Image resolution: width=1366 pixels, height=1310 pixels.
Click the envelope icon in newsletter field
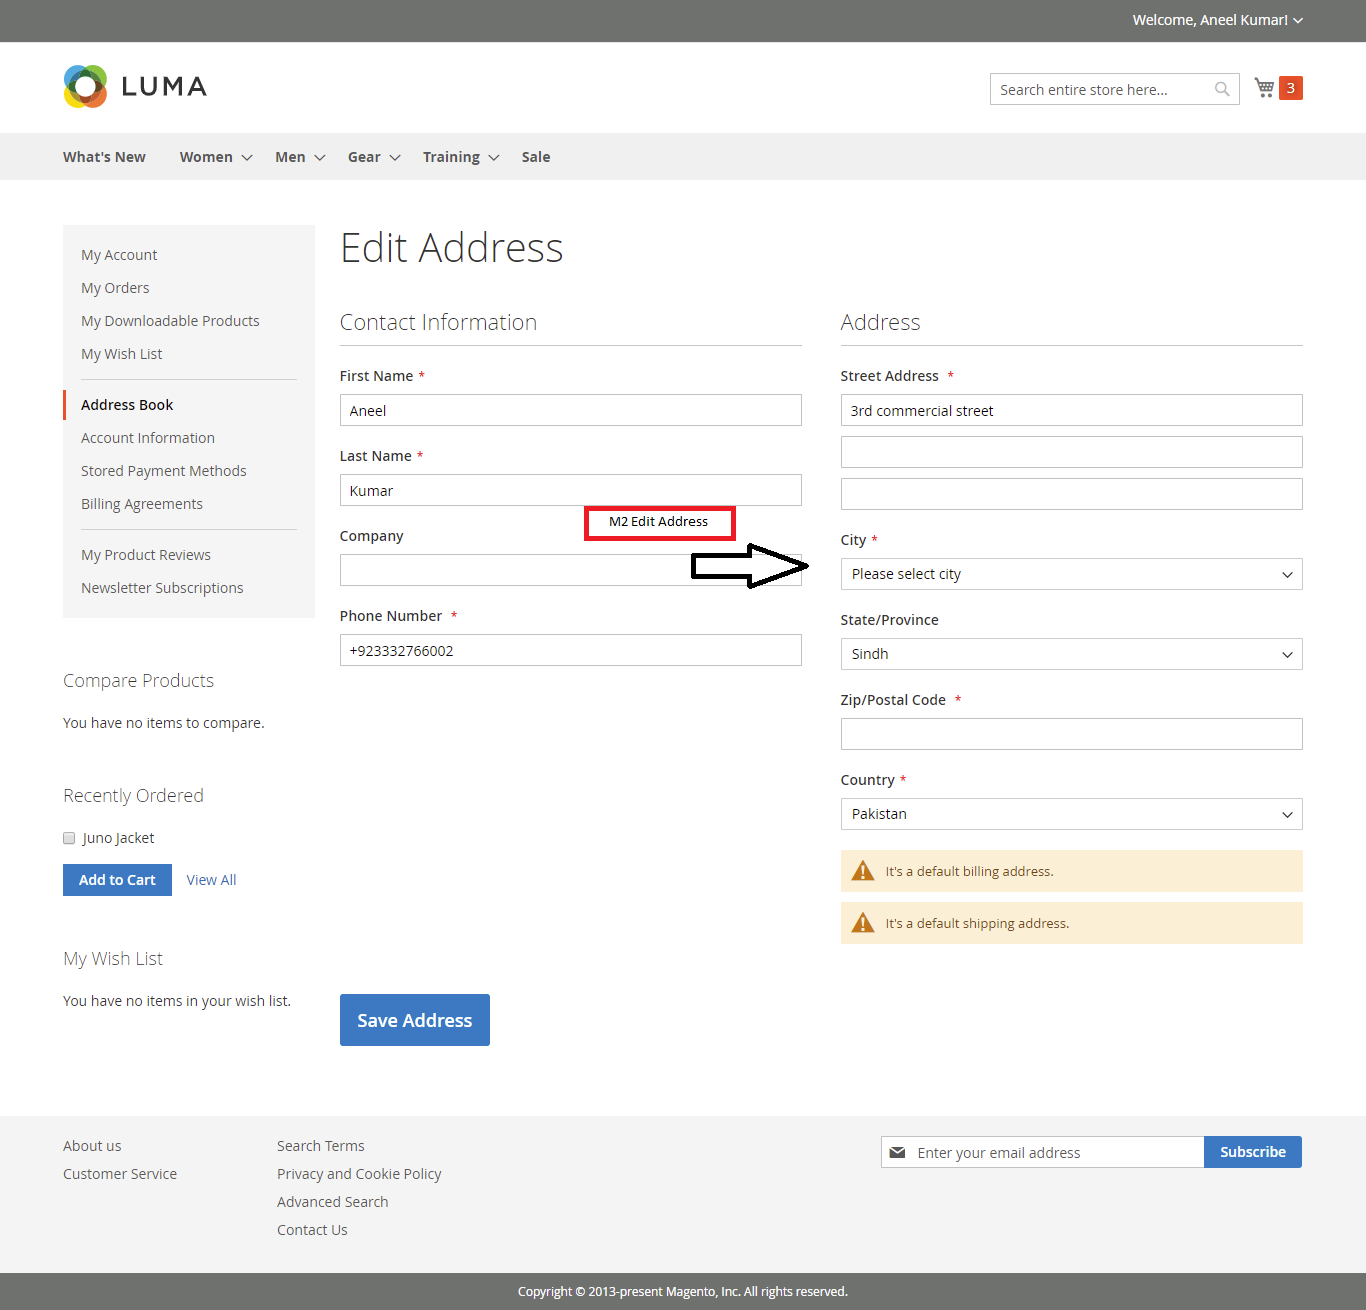[x=897, y=1152]
